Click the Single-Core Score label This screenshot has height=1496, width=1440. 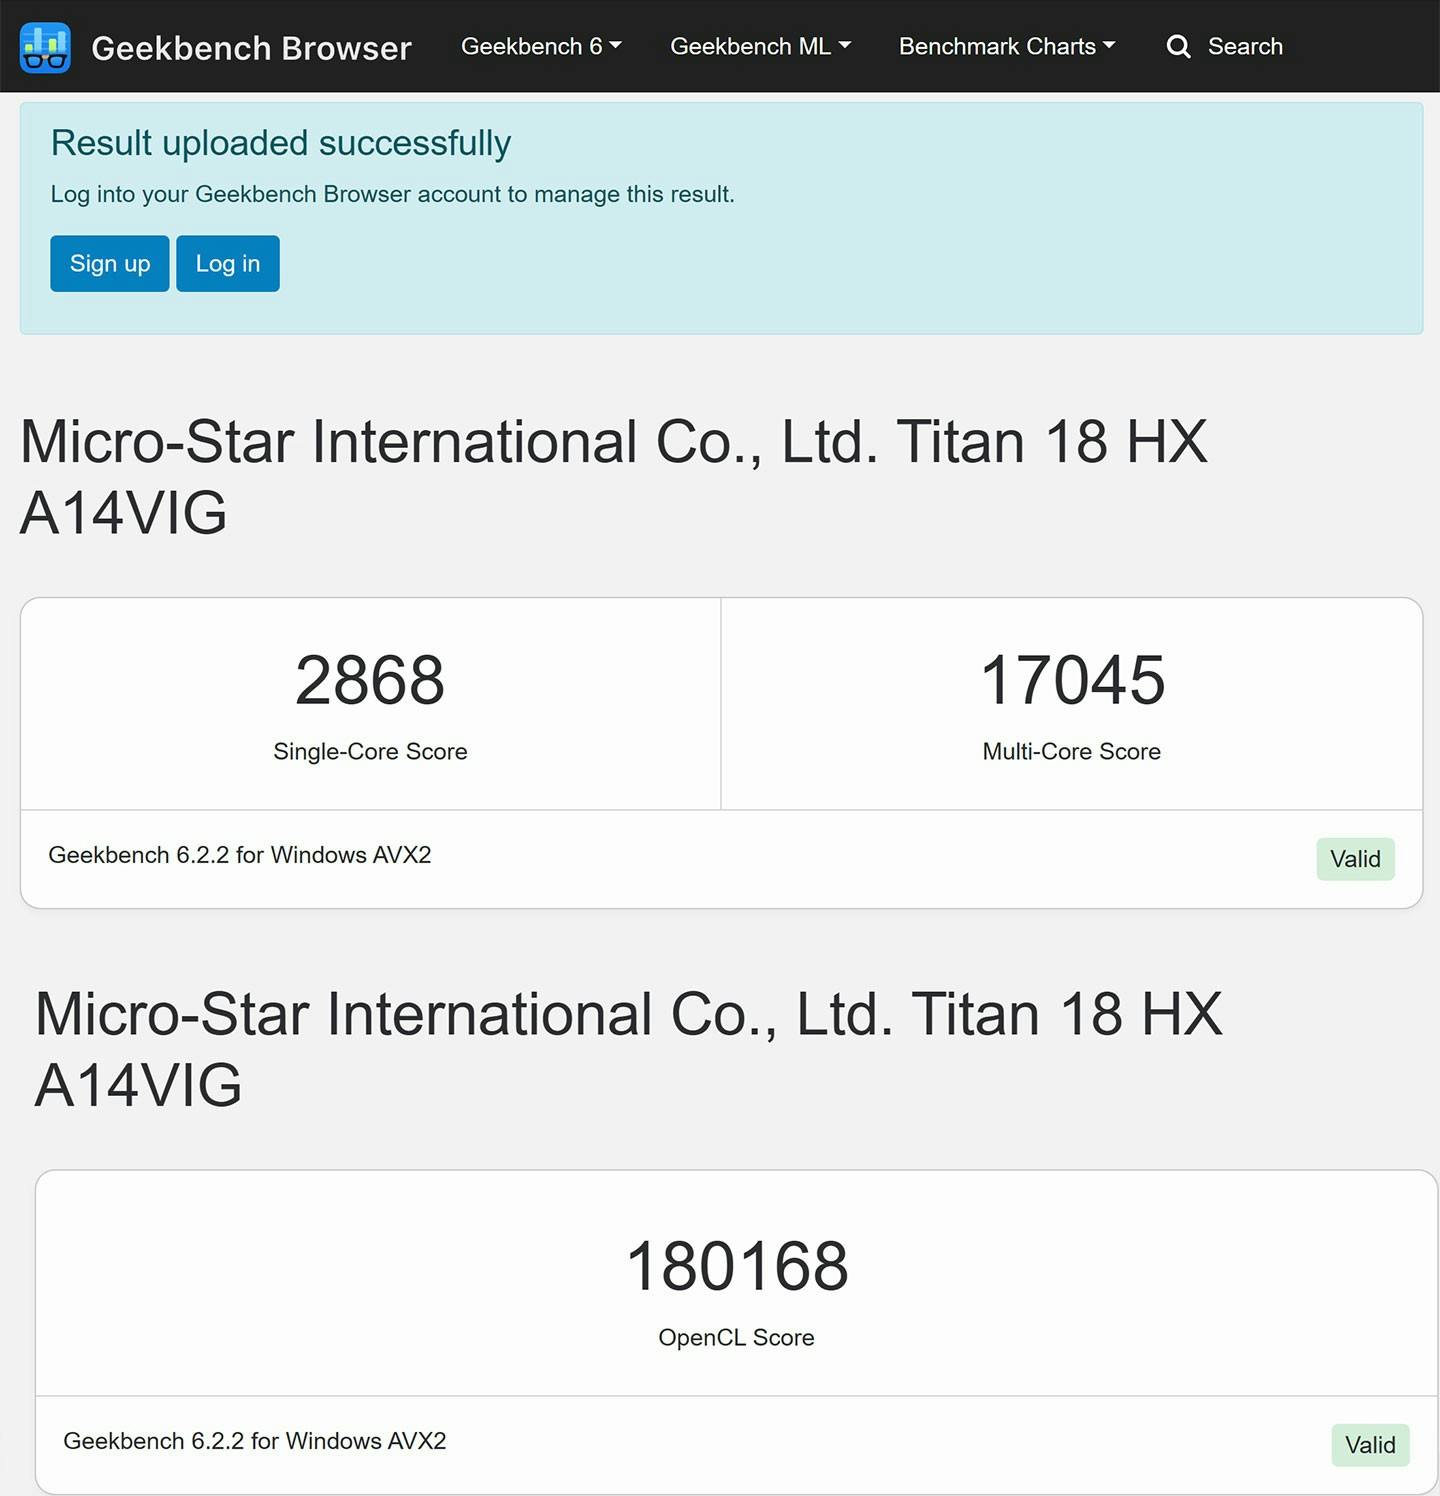pos(370,751)
